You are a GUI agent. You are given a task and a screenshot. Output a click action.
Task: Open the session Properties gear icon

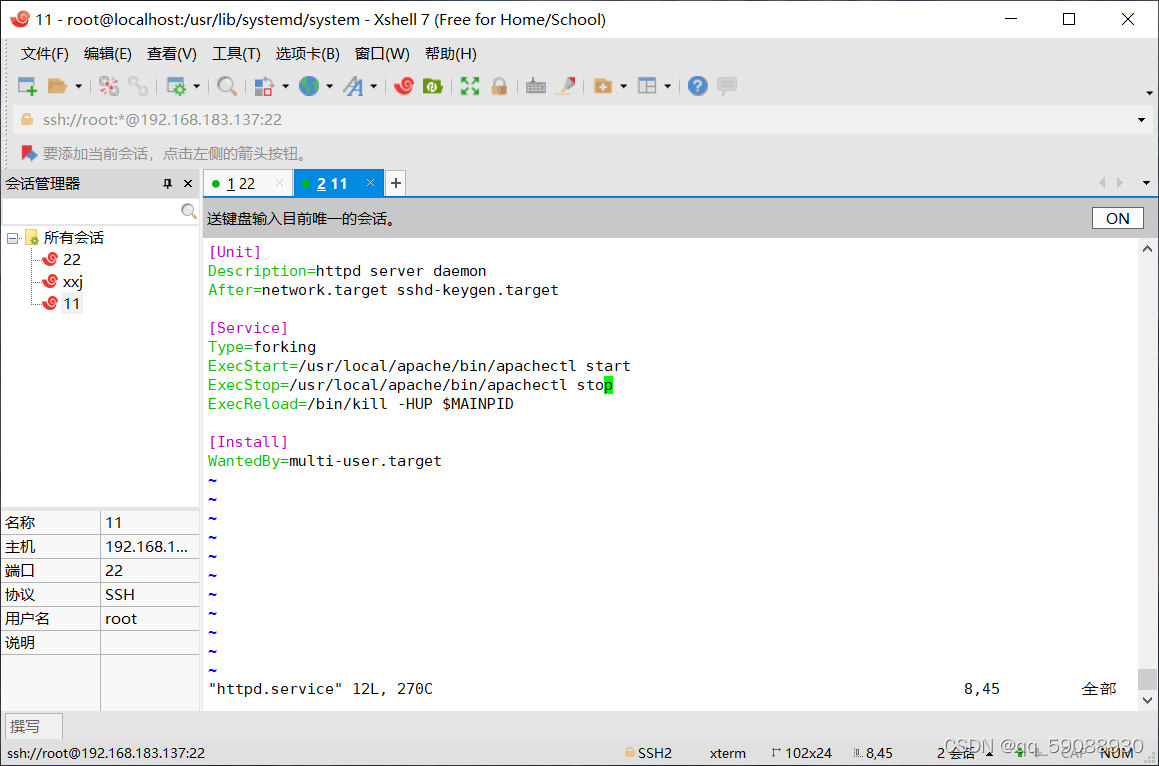point(176,87)
